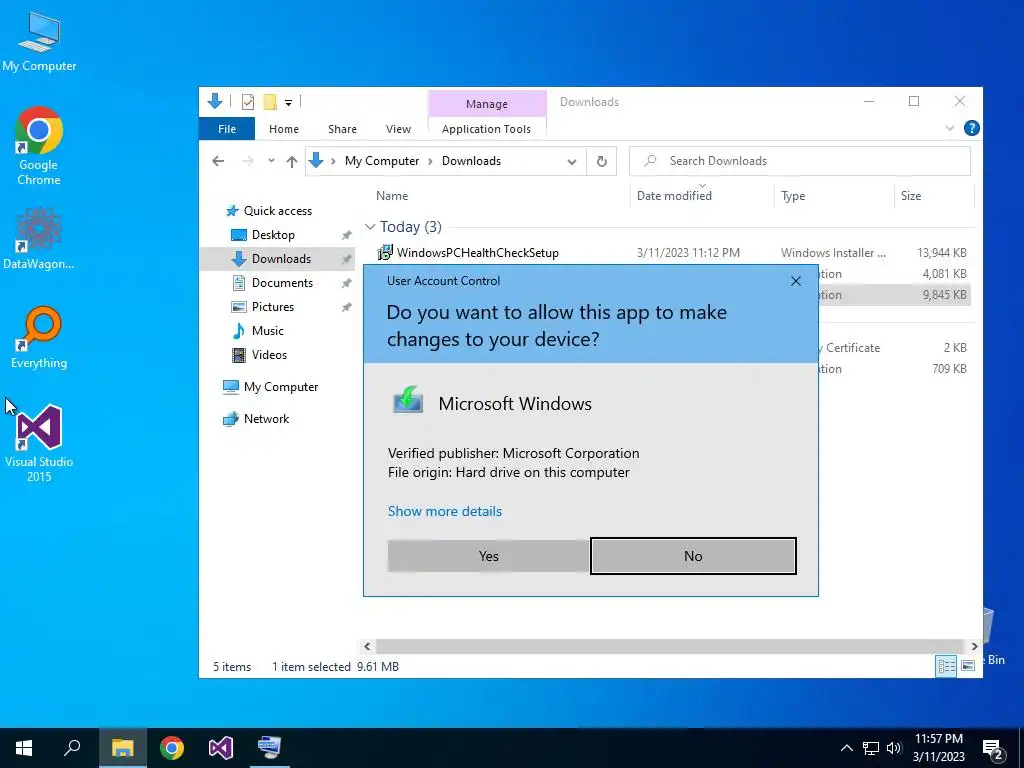Switch to Large icons view layout icon
The image size is (1024, 768).
click(968, 666)
